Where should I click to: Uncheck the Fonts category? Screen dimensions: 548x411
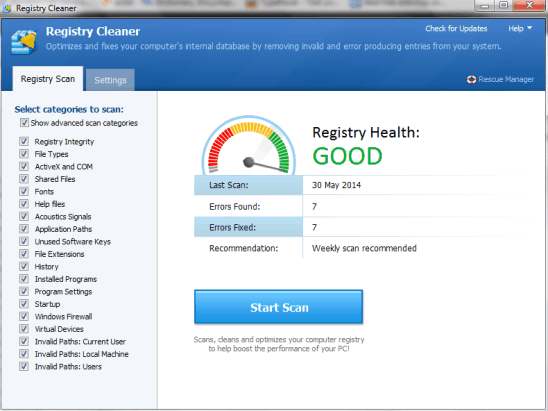click(24, 192)
